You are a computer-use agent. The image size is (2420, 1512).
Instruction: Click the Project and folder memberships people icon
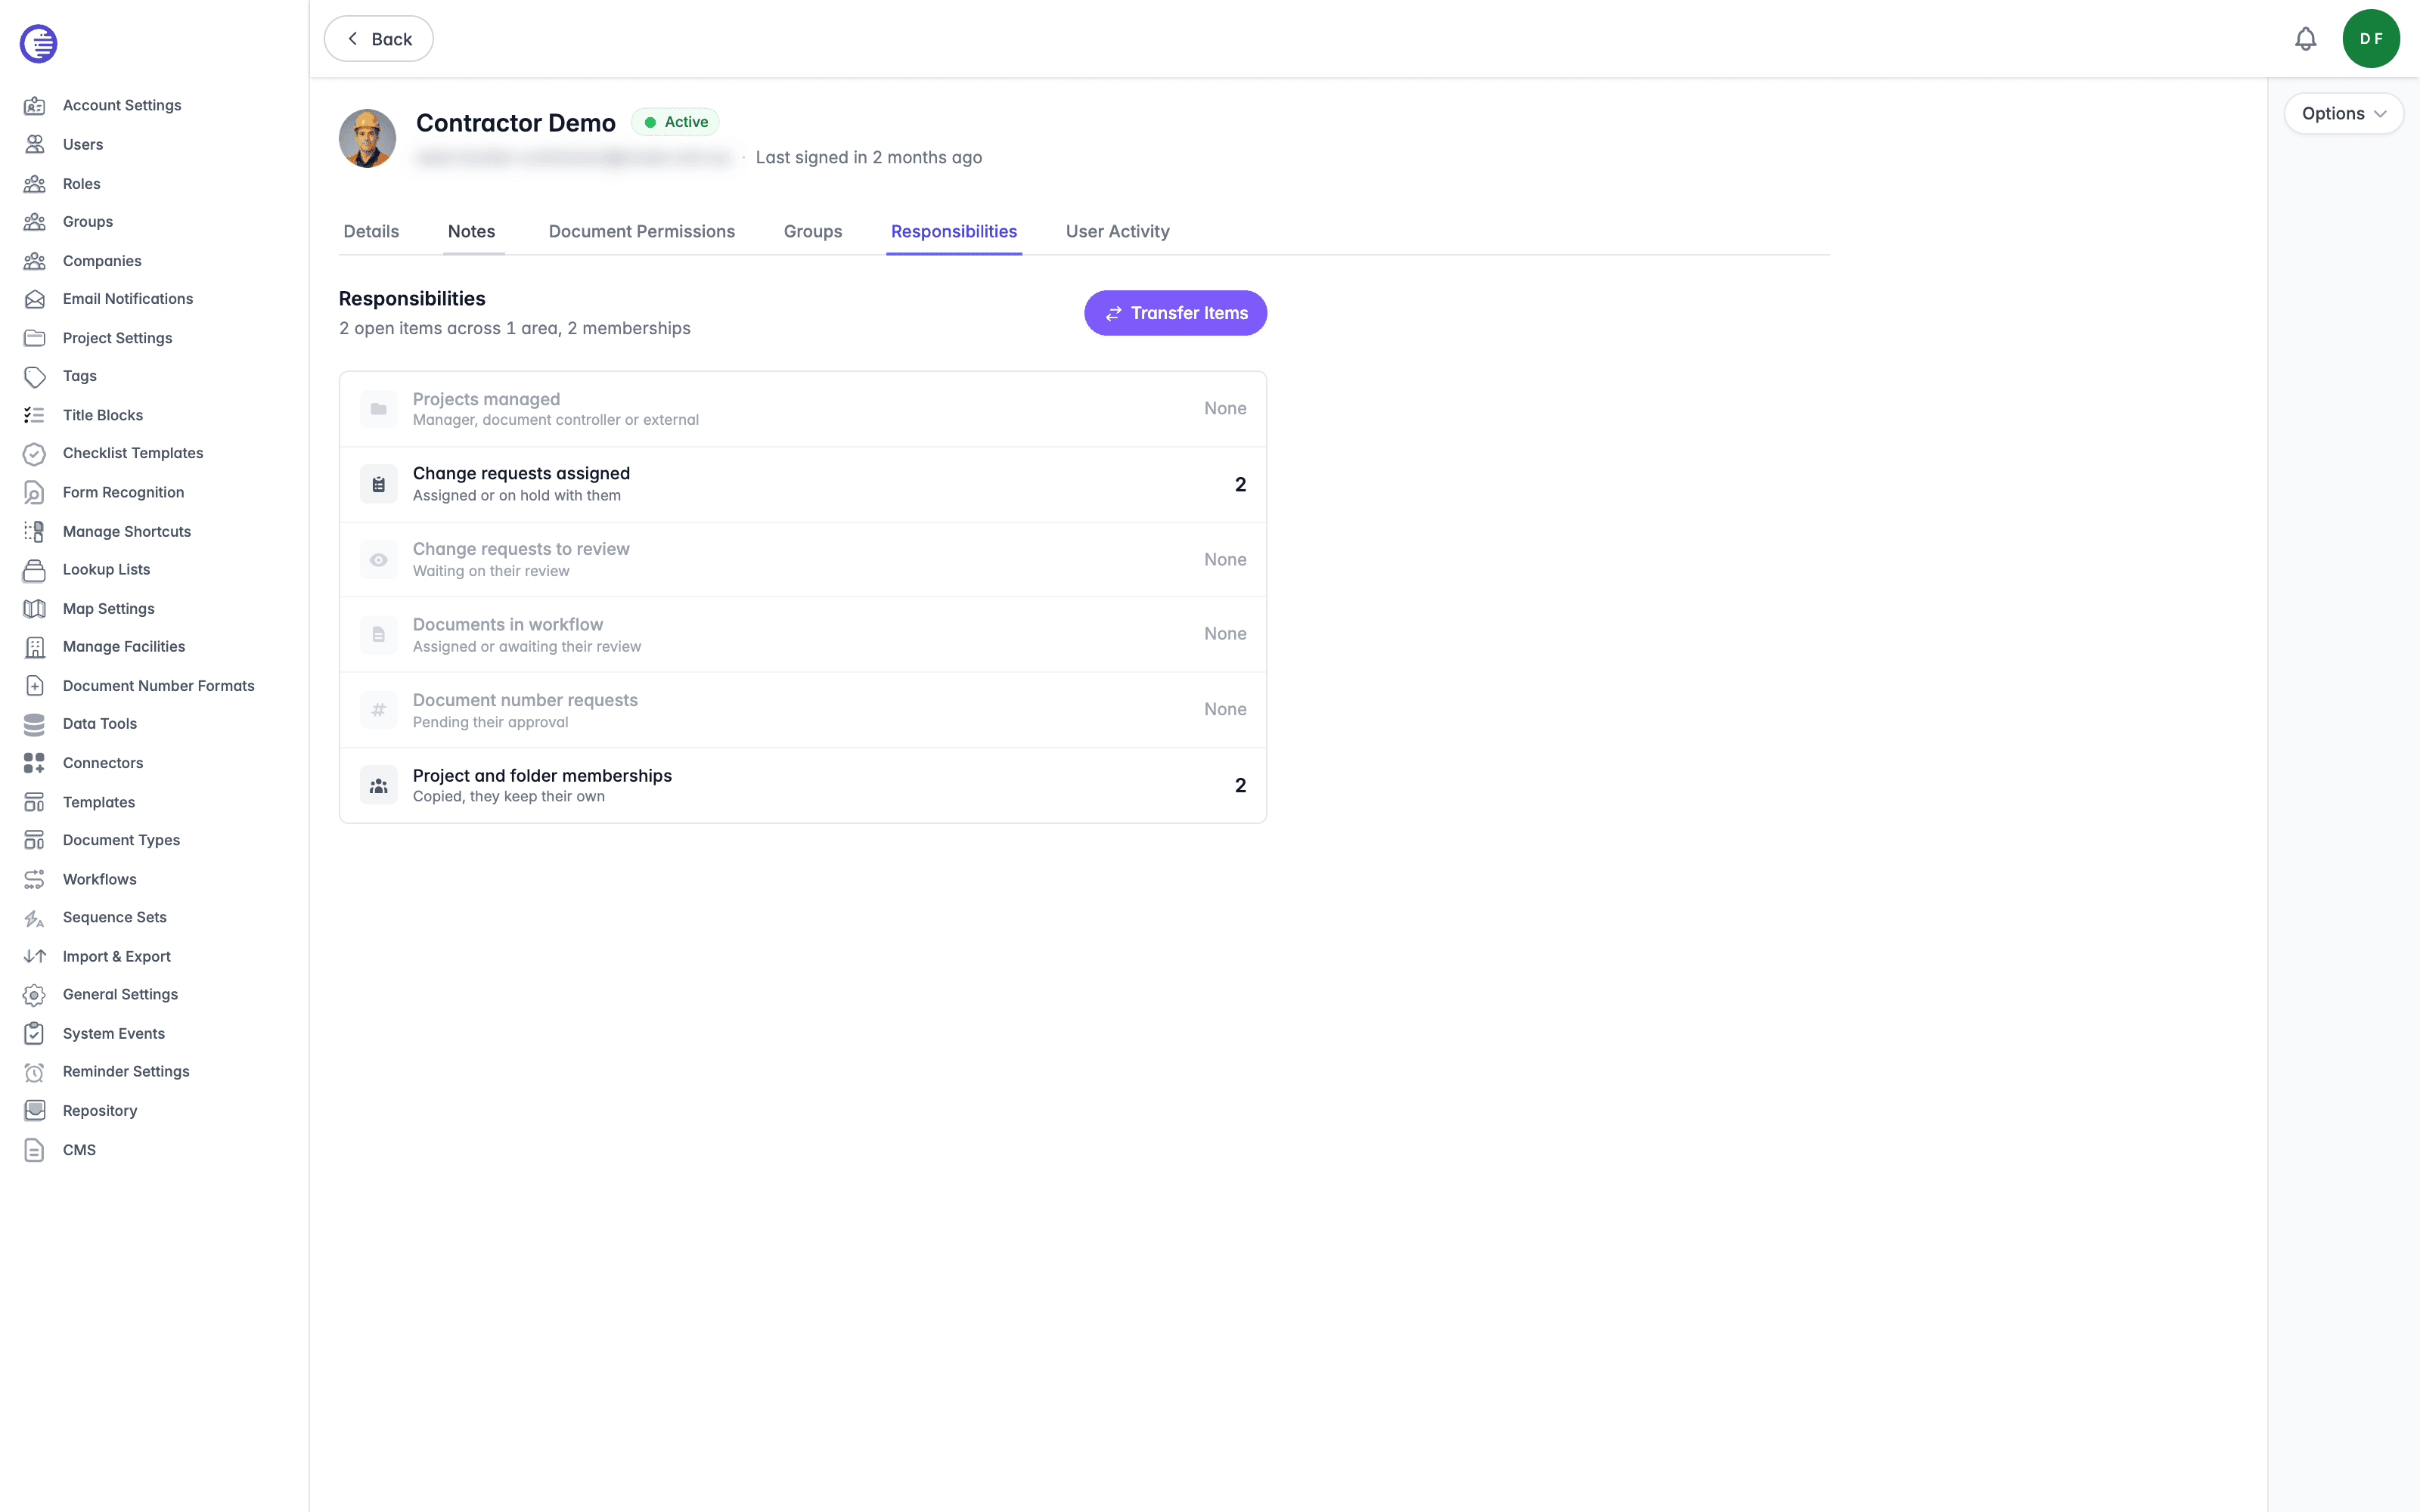[378, 786]
